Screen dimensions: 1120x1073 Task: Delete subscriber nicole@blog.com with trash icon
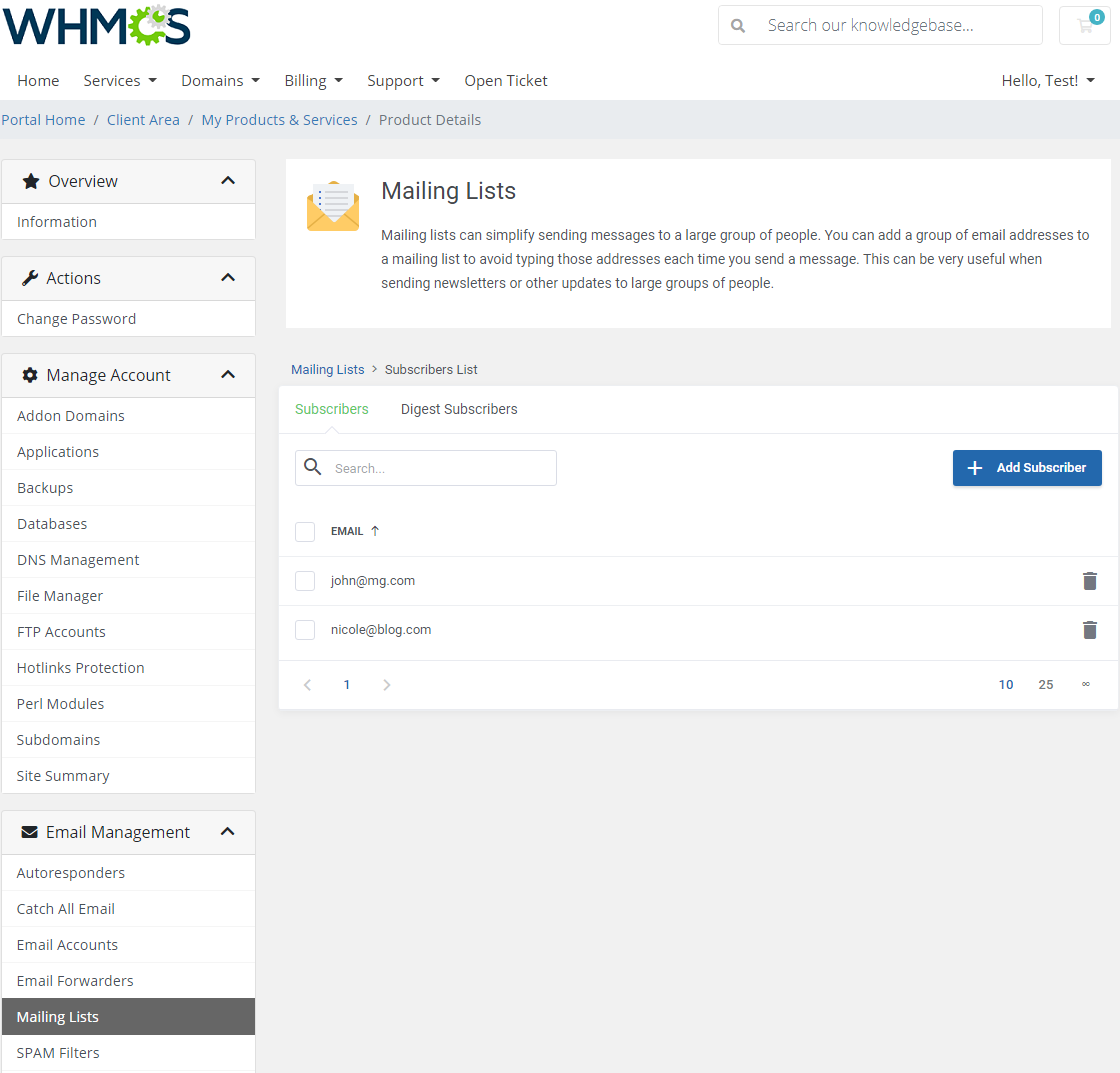(x=1089, y=630)
